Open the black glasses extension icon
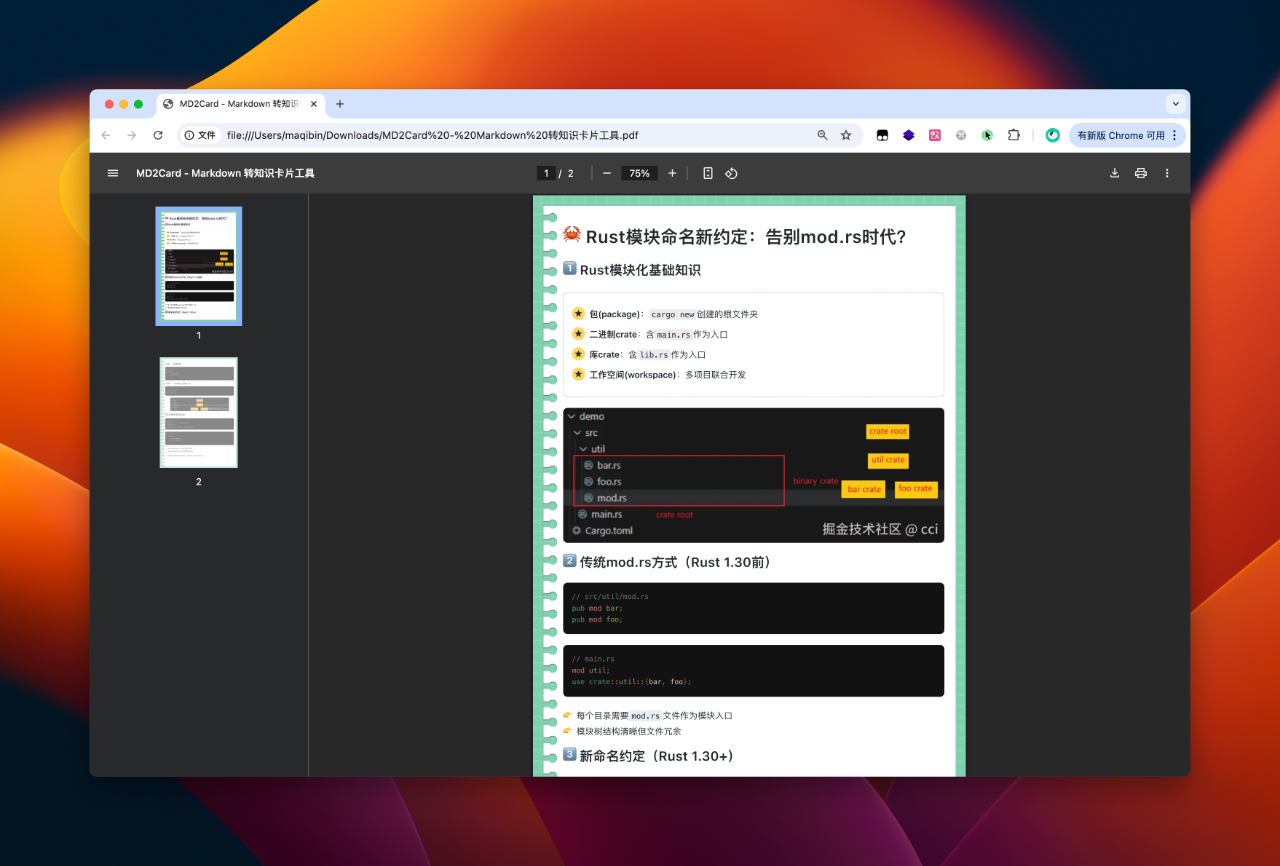The image size is (1280, 866). 883,135
